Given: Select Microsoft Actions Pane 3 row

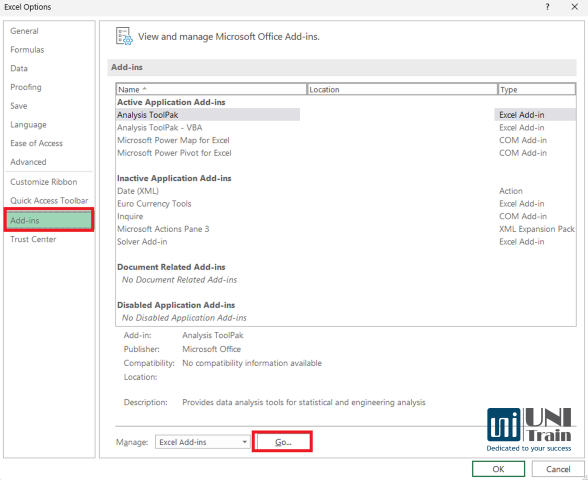Looking at the screenshot, I should tap(346, 229).
